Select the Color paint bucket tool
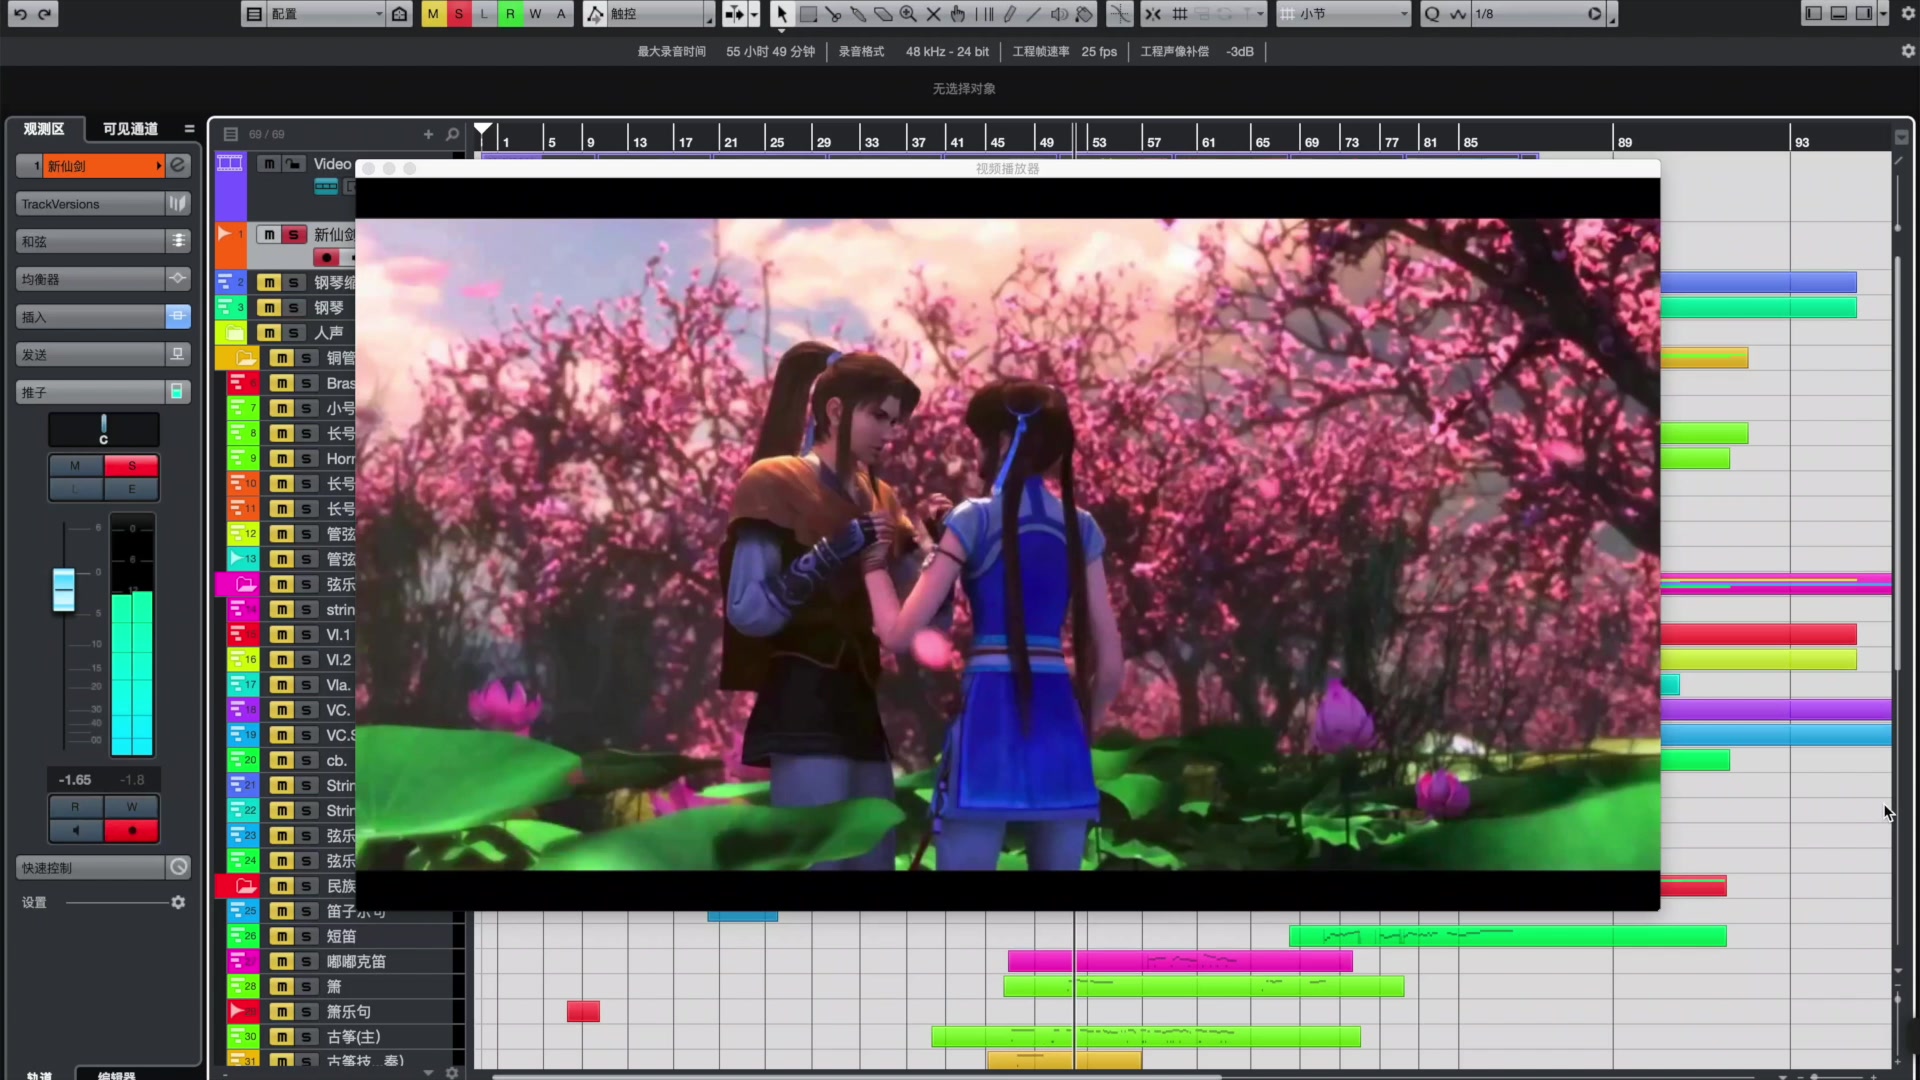 tap(1084, 14)
